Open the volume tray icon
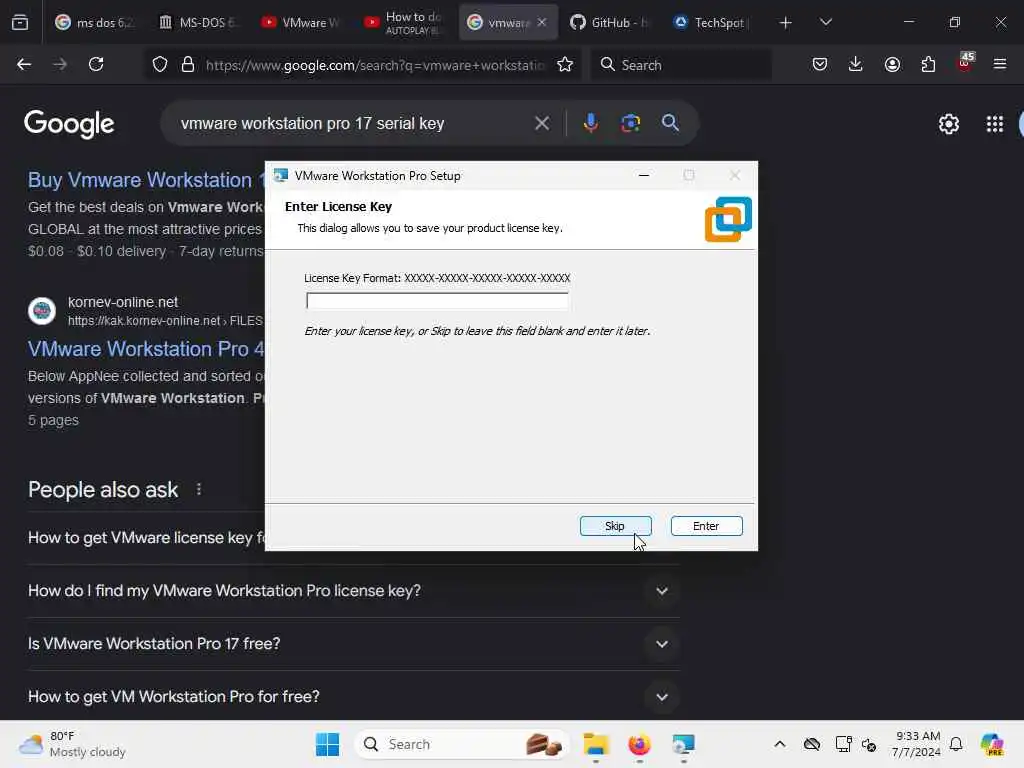Viewport: 1024px width, 768px height. [x=869, y=744]
